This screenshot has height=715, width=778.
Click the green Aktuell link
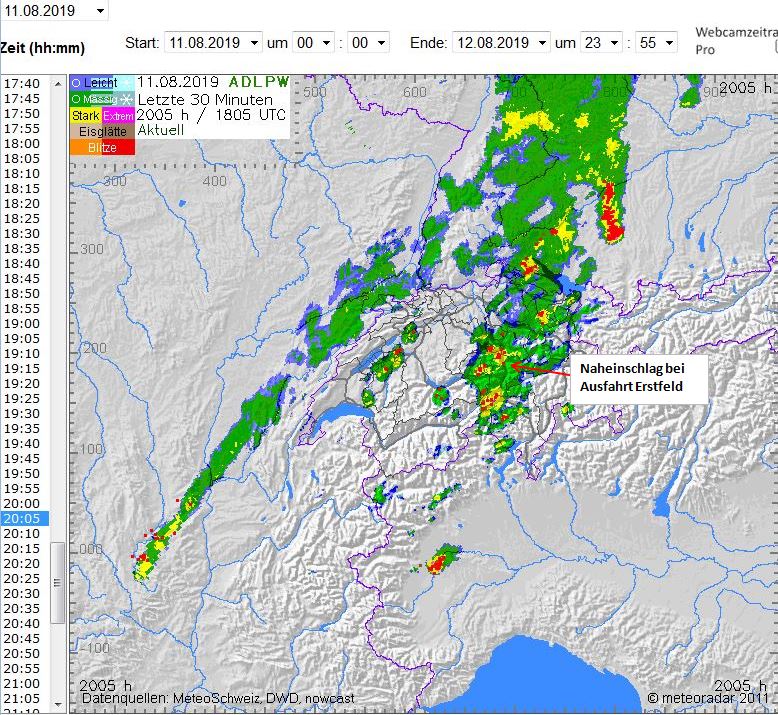pos(159,130)
